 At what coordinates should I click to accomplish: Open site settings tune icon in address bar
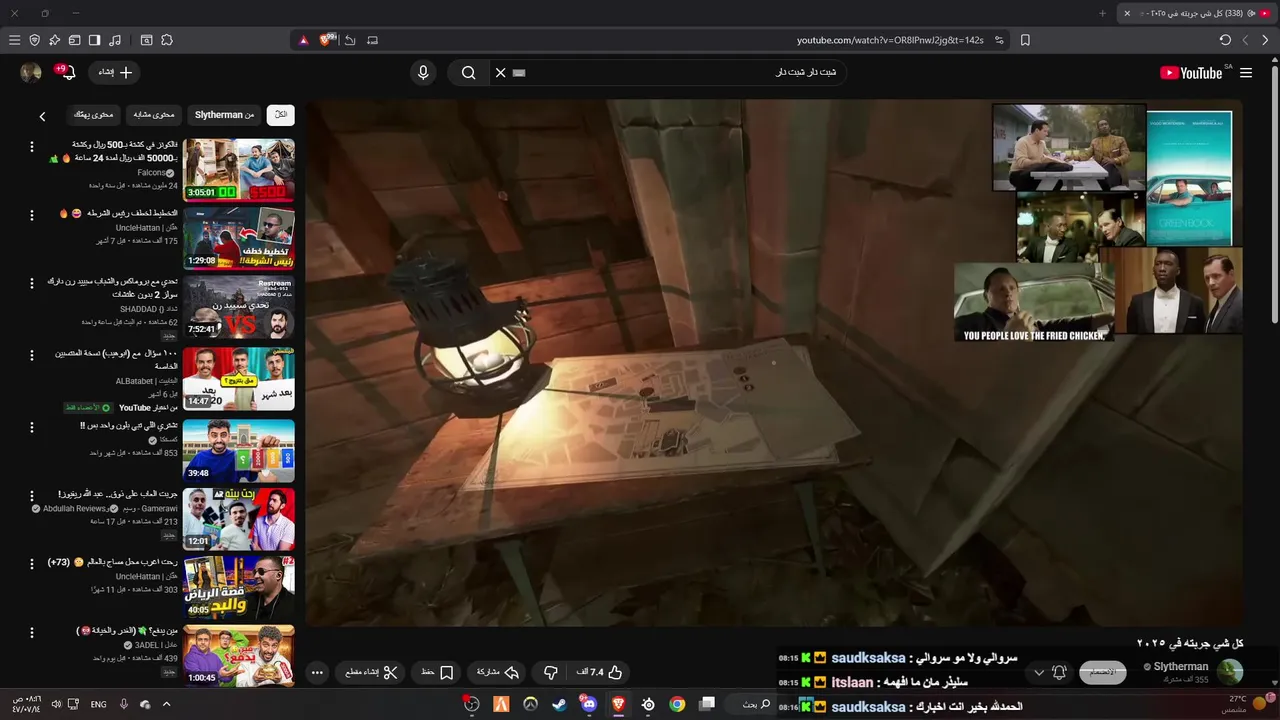point(1000,40)
